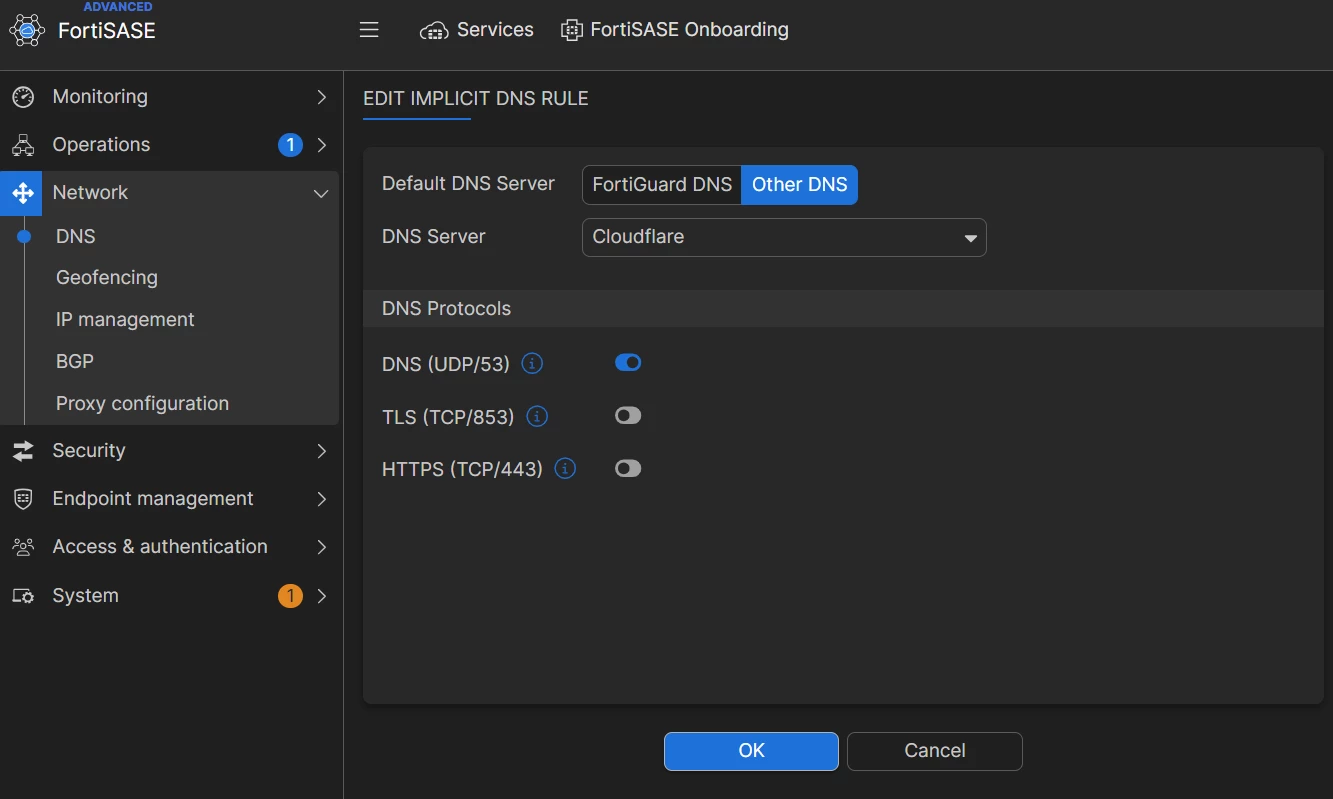The height and width of the screenshot is (799, 1333).
Task: Toggle the hamburger menu icon
Action: point(369,30)
